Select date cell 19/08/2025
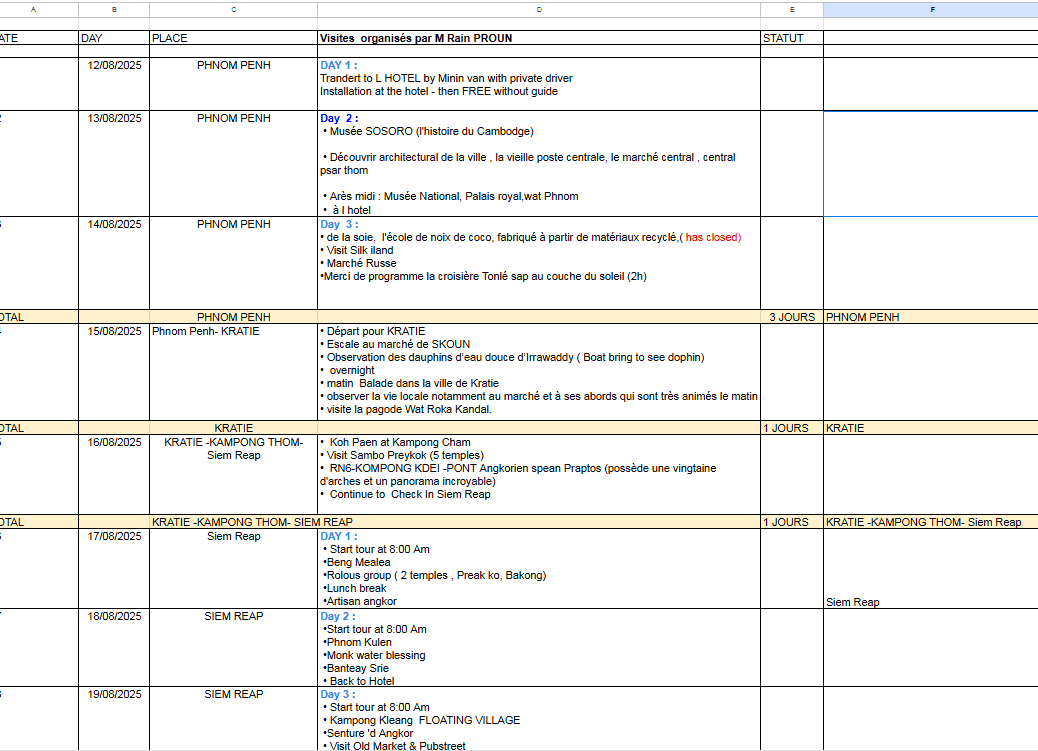1038x751 pixels. [x=114, y=719]
